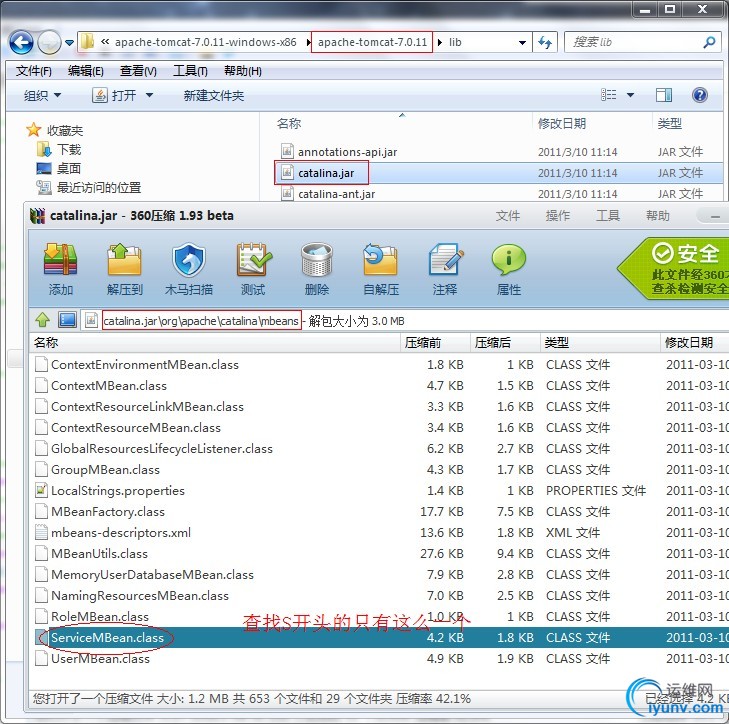Open 360压缩 操作 menu

click(557, 216)
